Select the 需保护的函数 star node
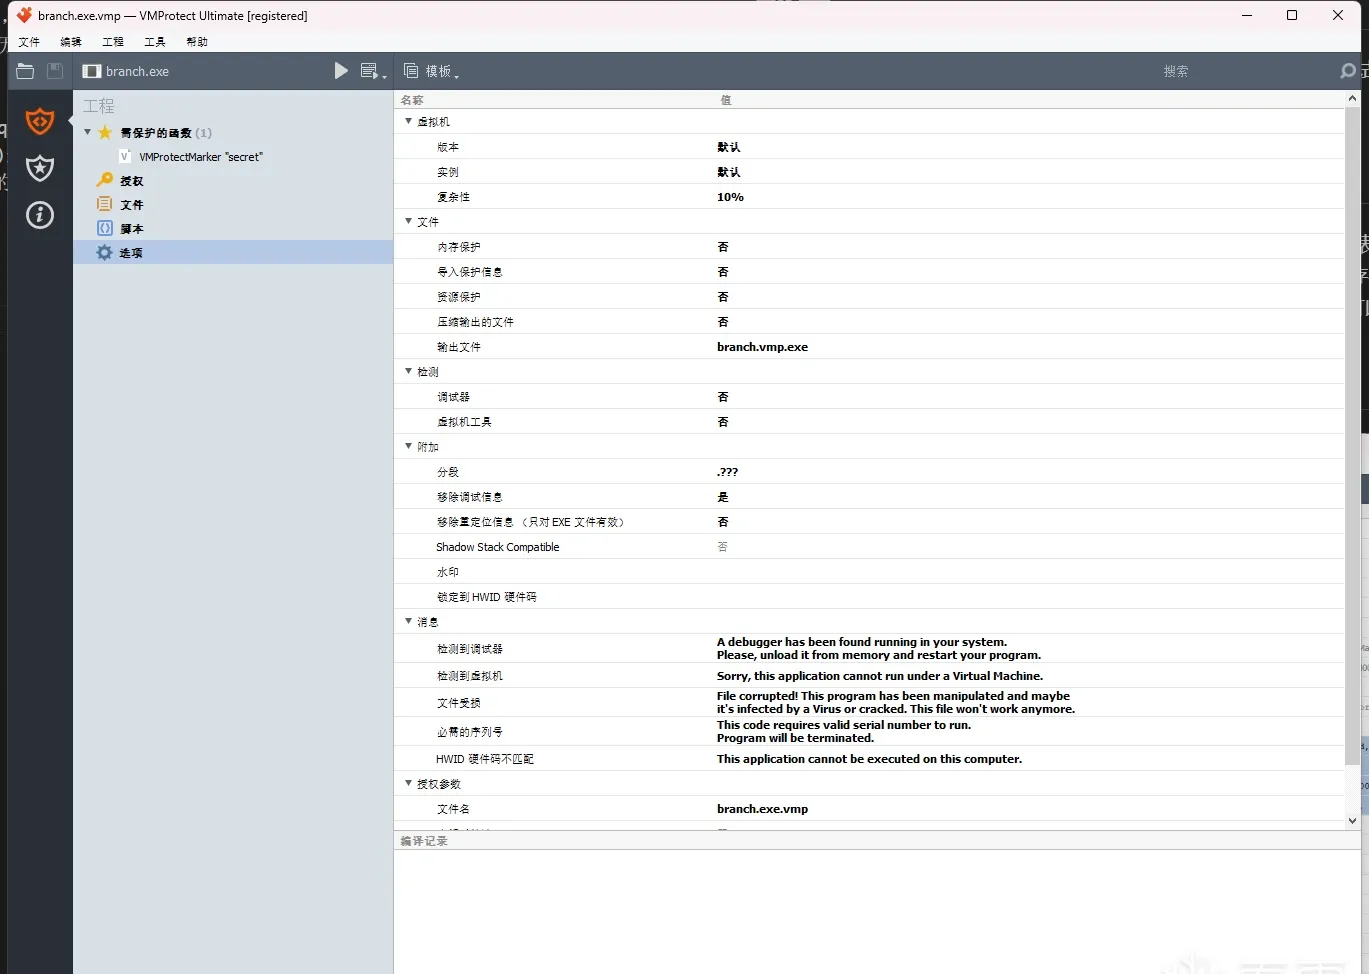 (x=155, y=132)
